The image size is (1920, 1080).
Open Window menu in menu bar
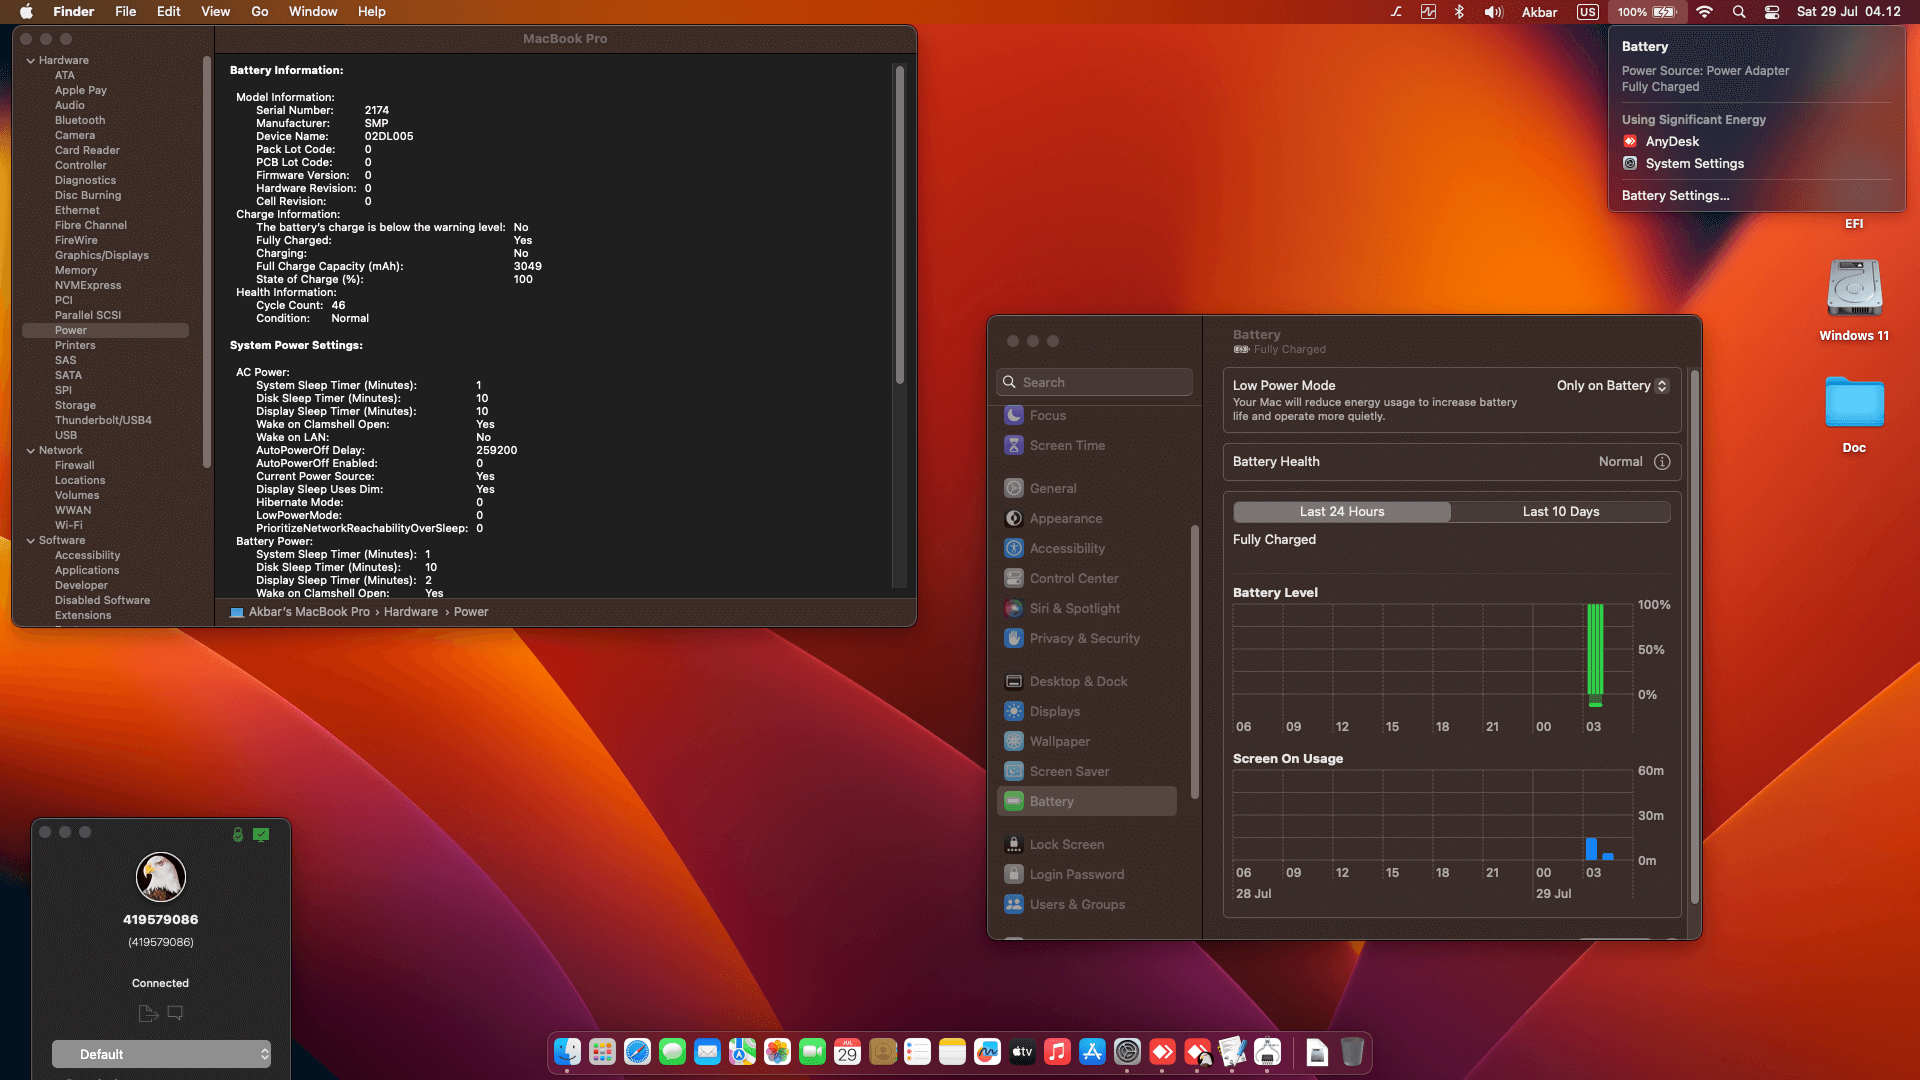313,12
